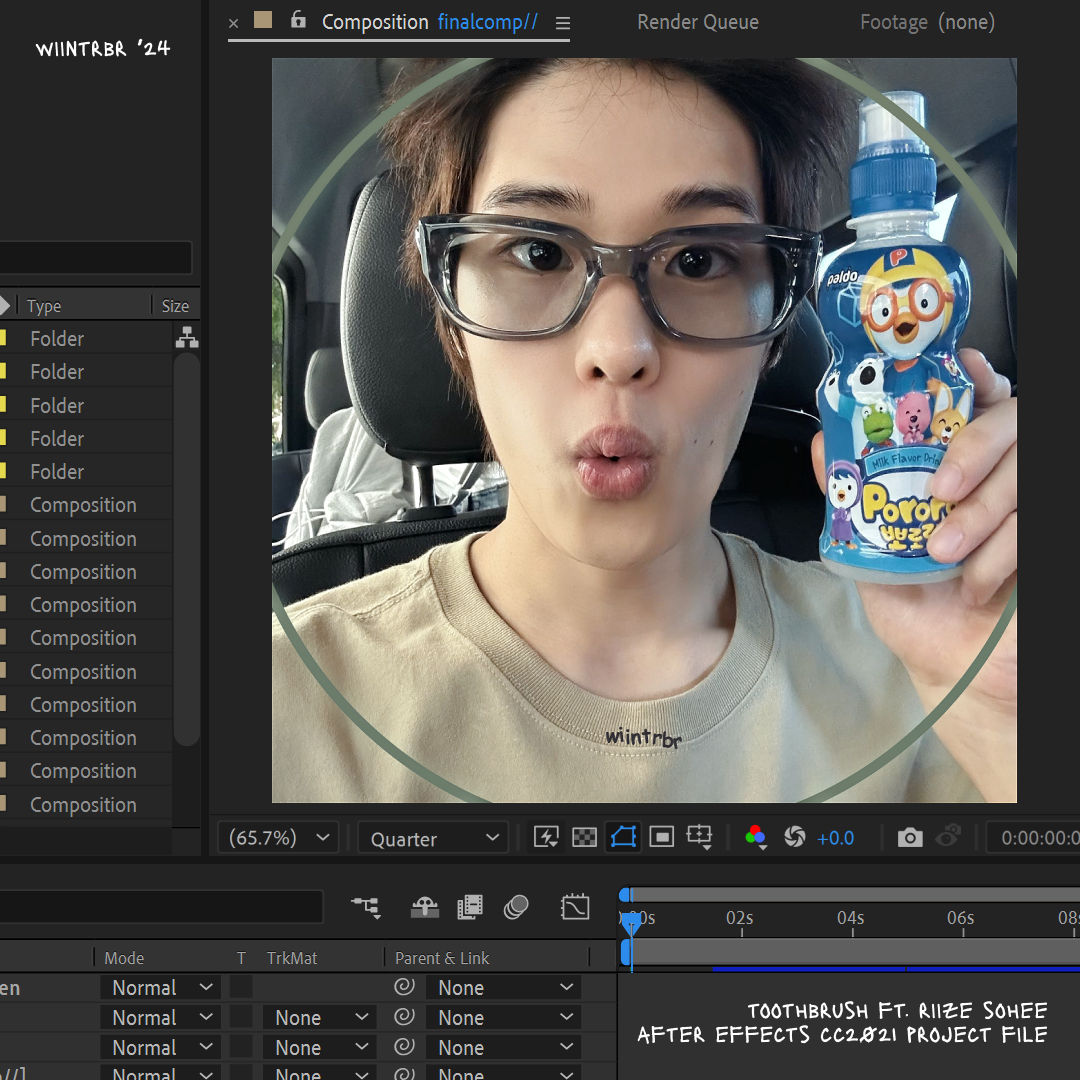Toggle the transparency grid
The image size is (1080, 1080).
584,837
